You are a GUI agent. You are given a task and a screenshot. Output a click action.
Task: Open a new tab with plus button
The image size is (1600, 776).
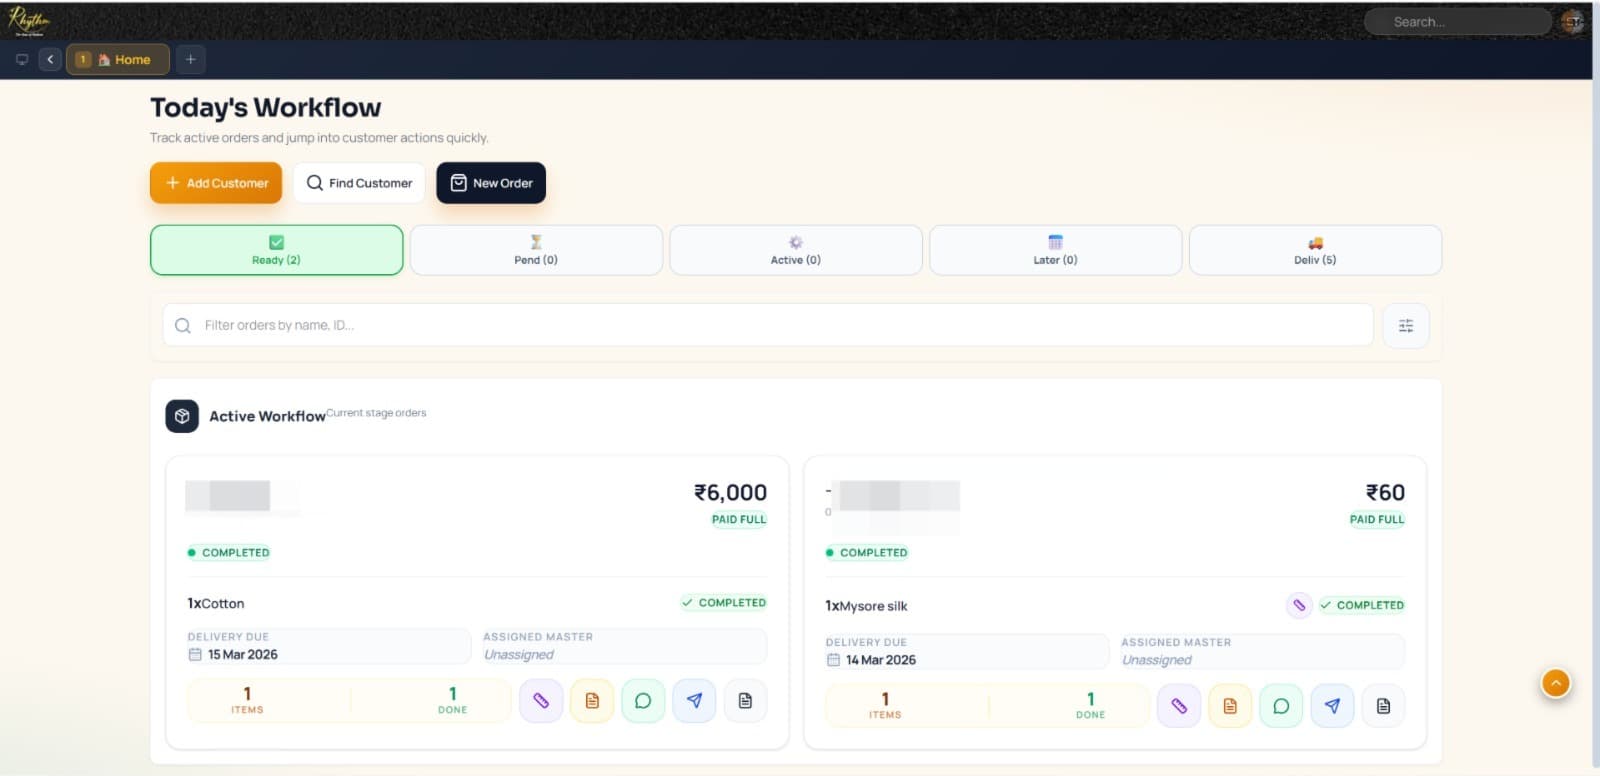tap(191, 60)
